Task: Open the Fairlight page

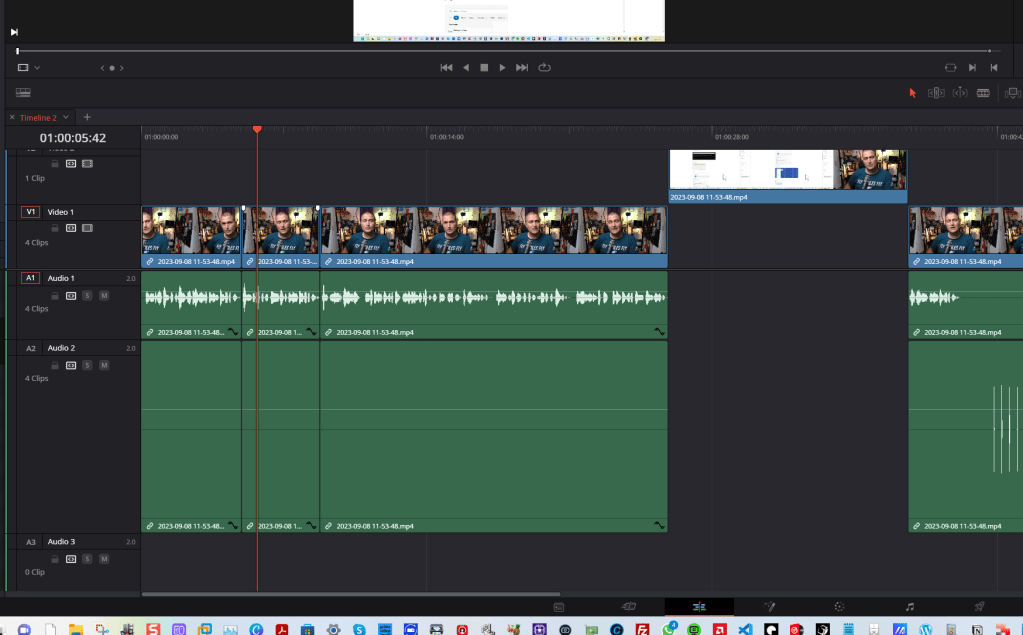Action: tap(909, 607)
